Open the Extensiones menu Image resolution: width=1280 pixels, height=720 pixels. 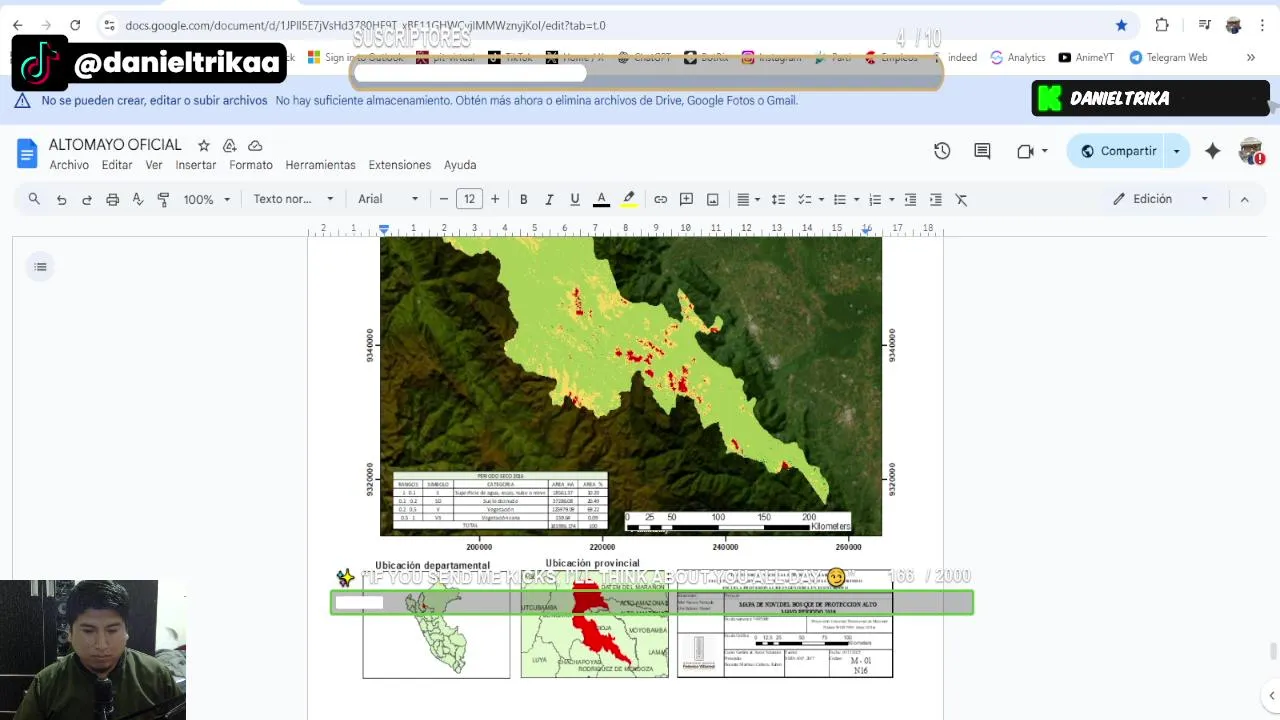pyautogui.click(x=400, y=165)
